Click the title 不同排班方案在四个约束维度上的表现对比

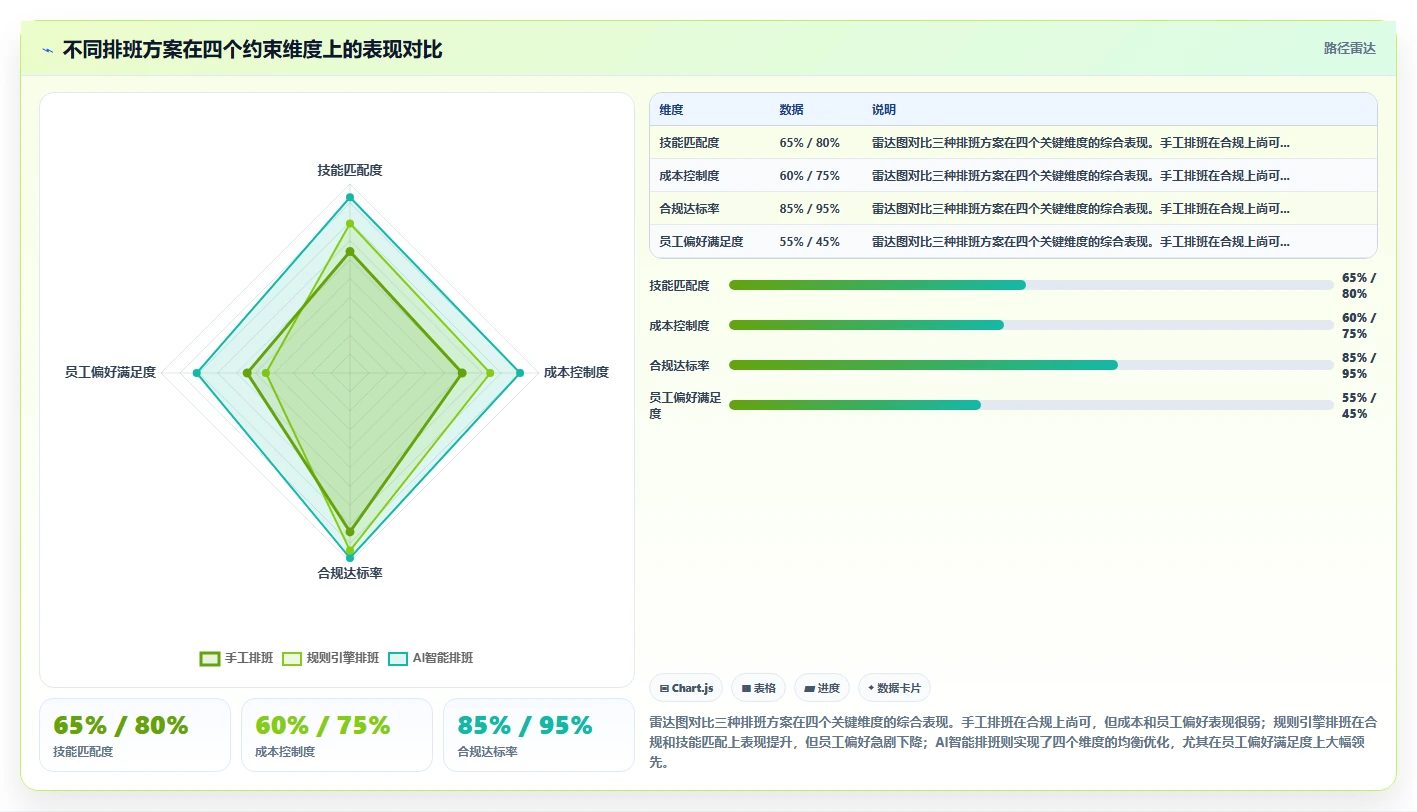252,50
